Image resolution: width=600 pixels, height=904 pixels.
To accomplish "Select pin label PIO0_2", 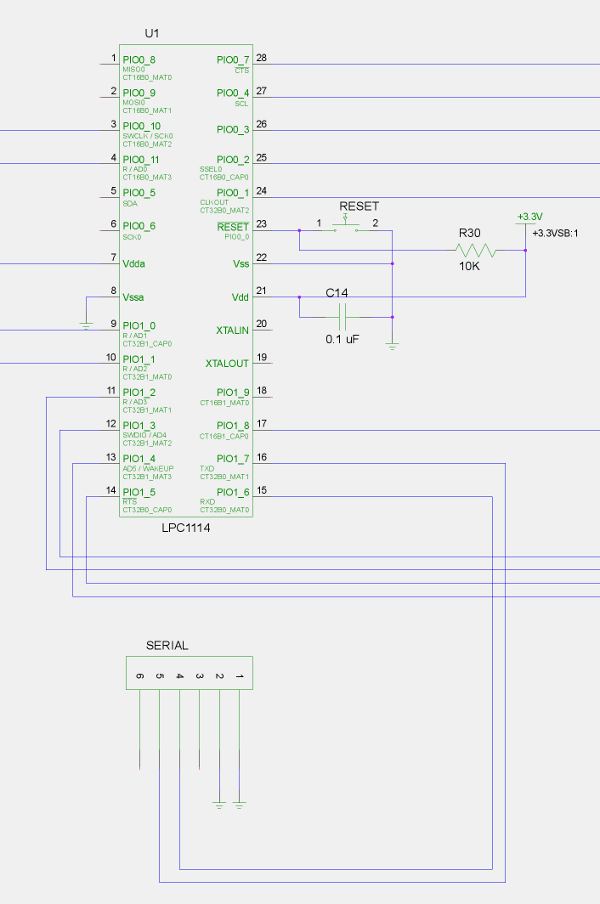I will coord(233,159).
